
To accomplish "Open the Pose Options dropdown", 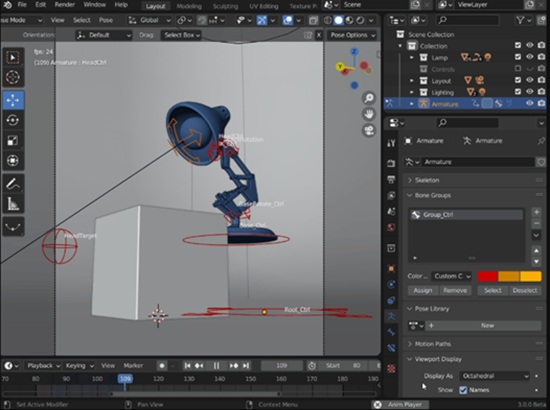I will coord(353,35).
